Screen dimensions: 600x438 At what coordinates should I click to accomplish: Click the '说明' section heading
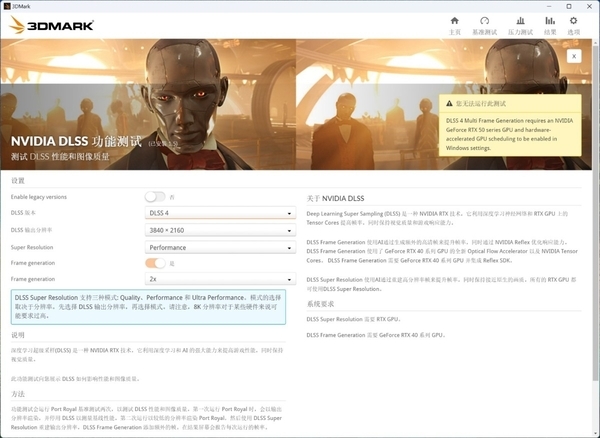18,335
